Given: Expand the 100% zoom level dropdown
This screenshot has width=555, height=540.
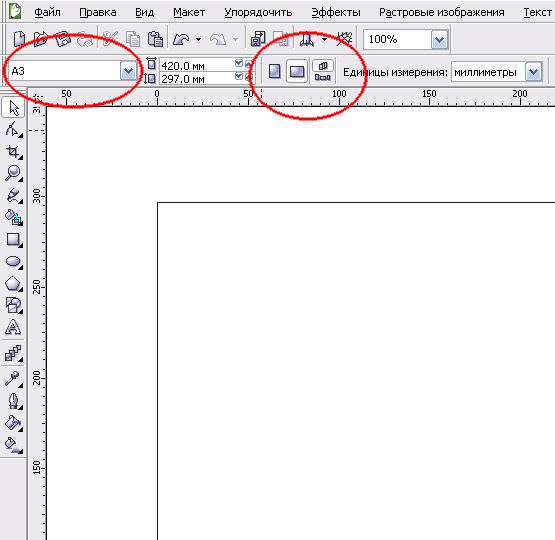Looking at the screenshot, I should pos(440,39).
